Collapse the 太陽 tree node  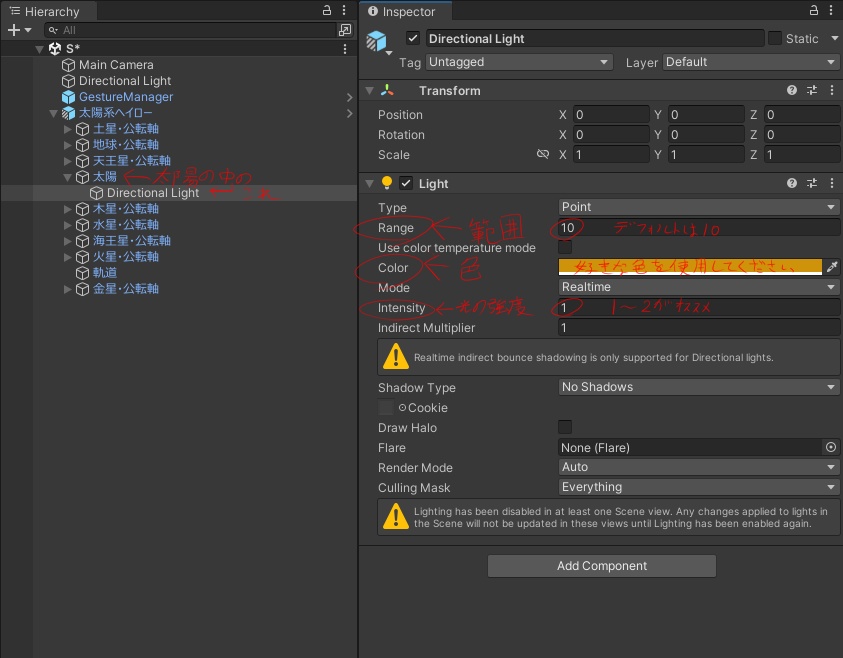point(67,177)
